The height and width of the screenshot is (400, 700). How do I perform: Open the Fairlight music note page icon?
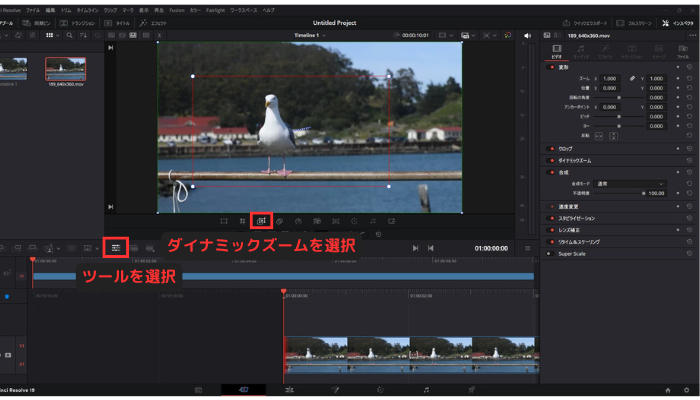click(426, 390)
